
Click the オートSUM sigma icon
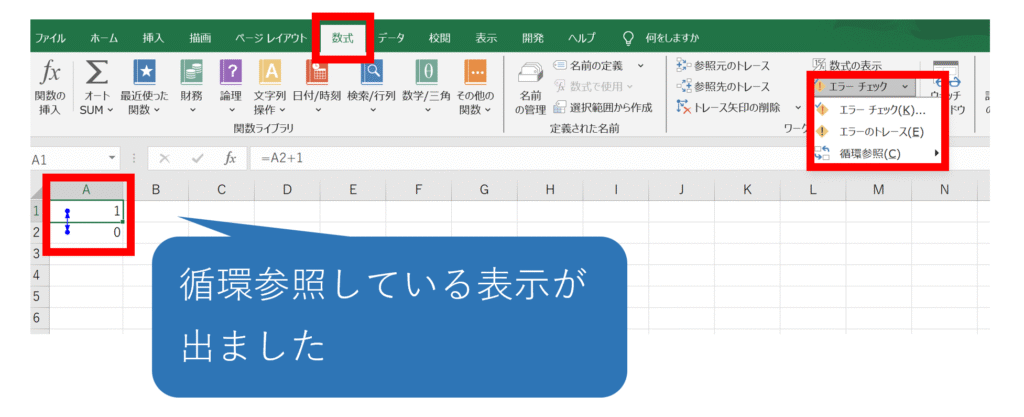pos(96,74)
